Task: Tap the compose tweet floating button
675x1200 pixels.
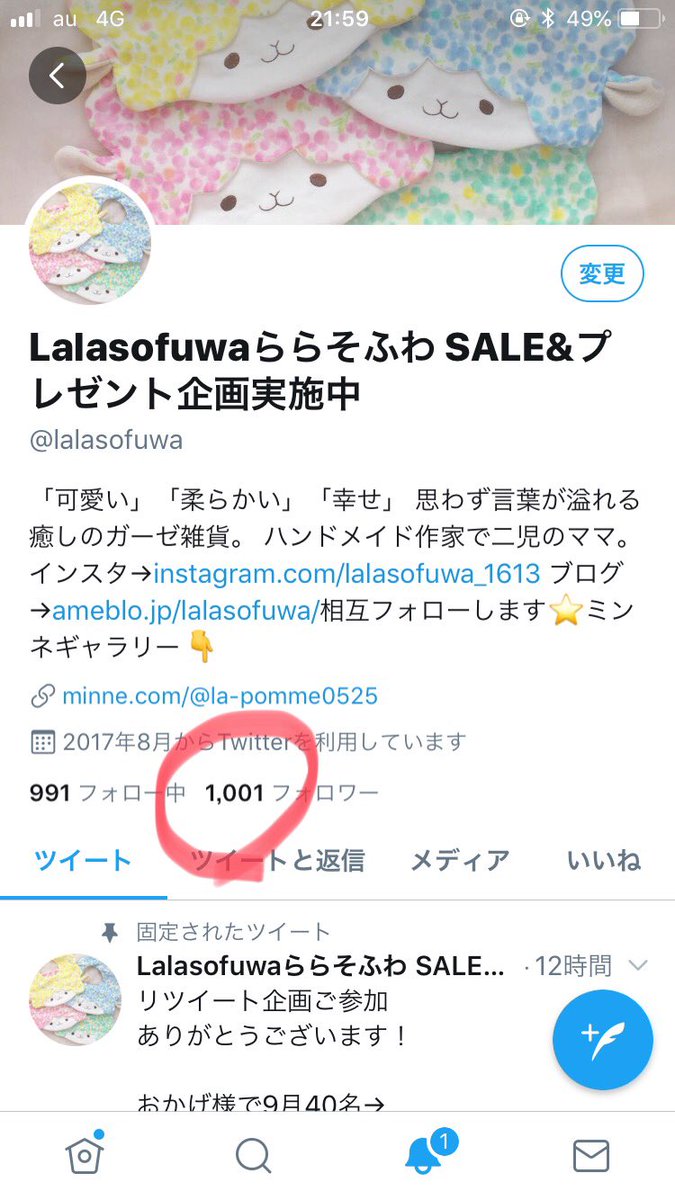Action: 603,1040
